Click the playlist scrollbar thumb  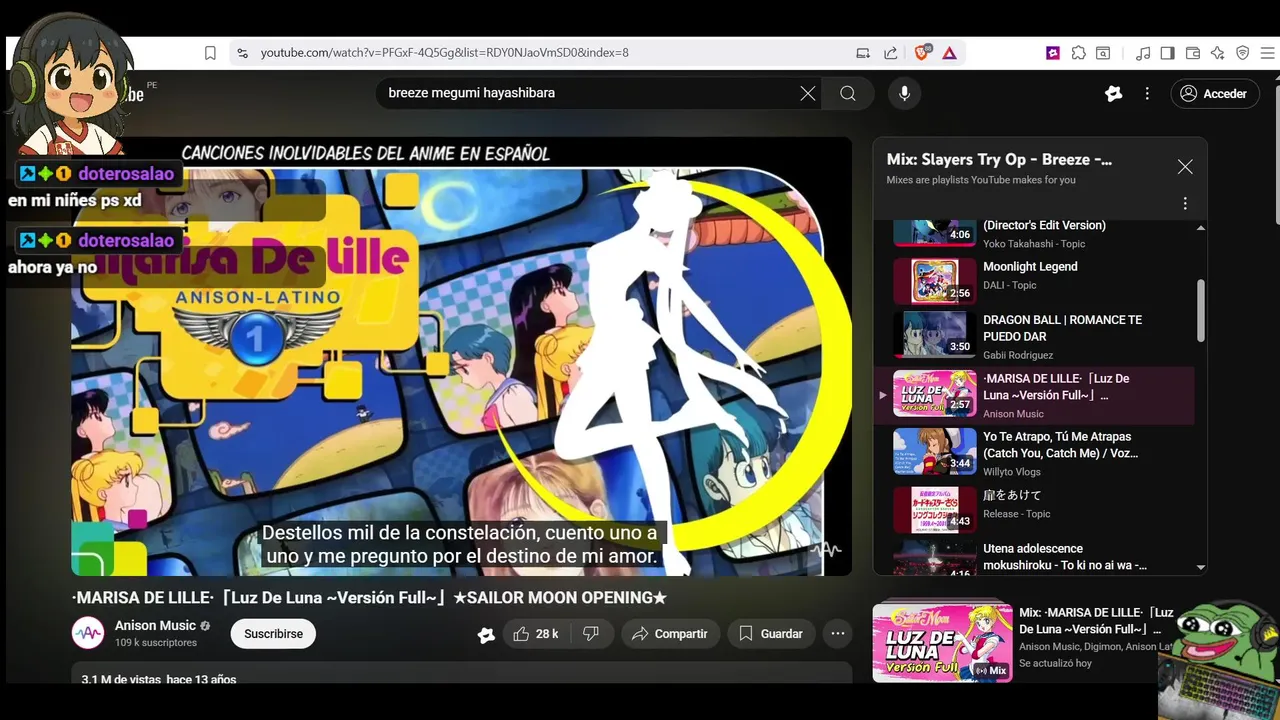1201,310
